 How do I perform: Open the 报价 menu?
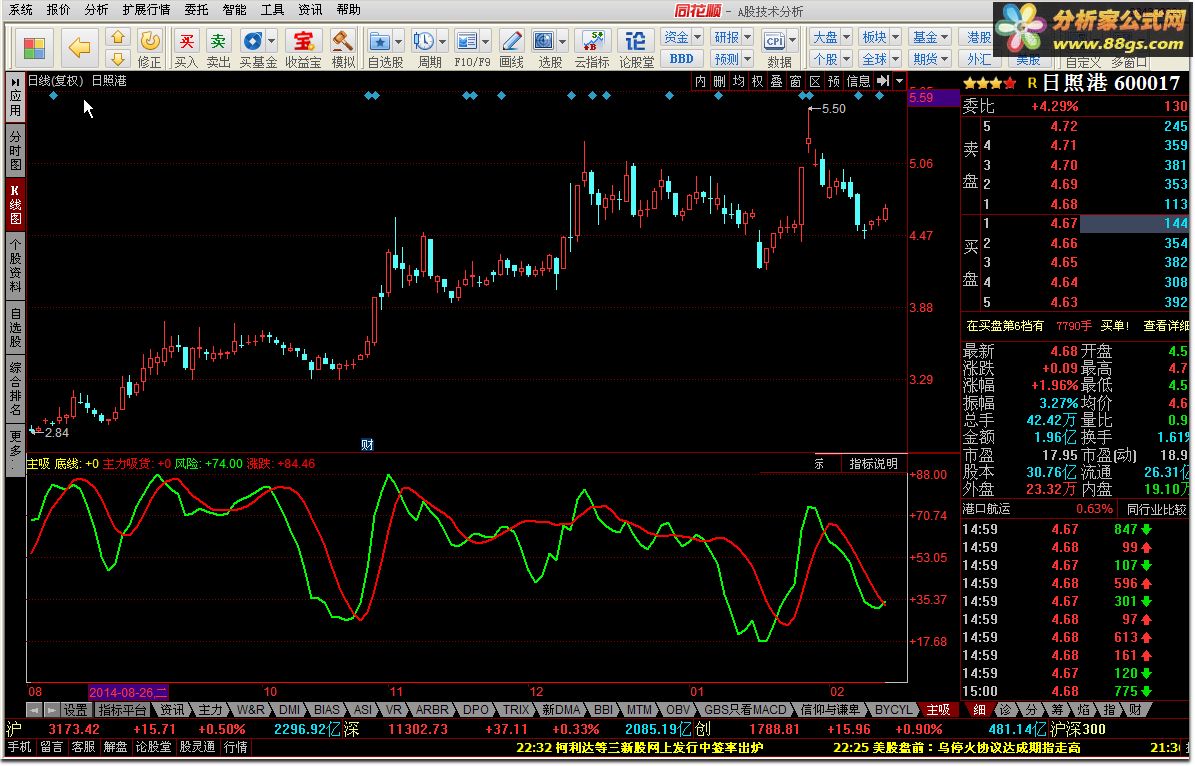point(58,10)
